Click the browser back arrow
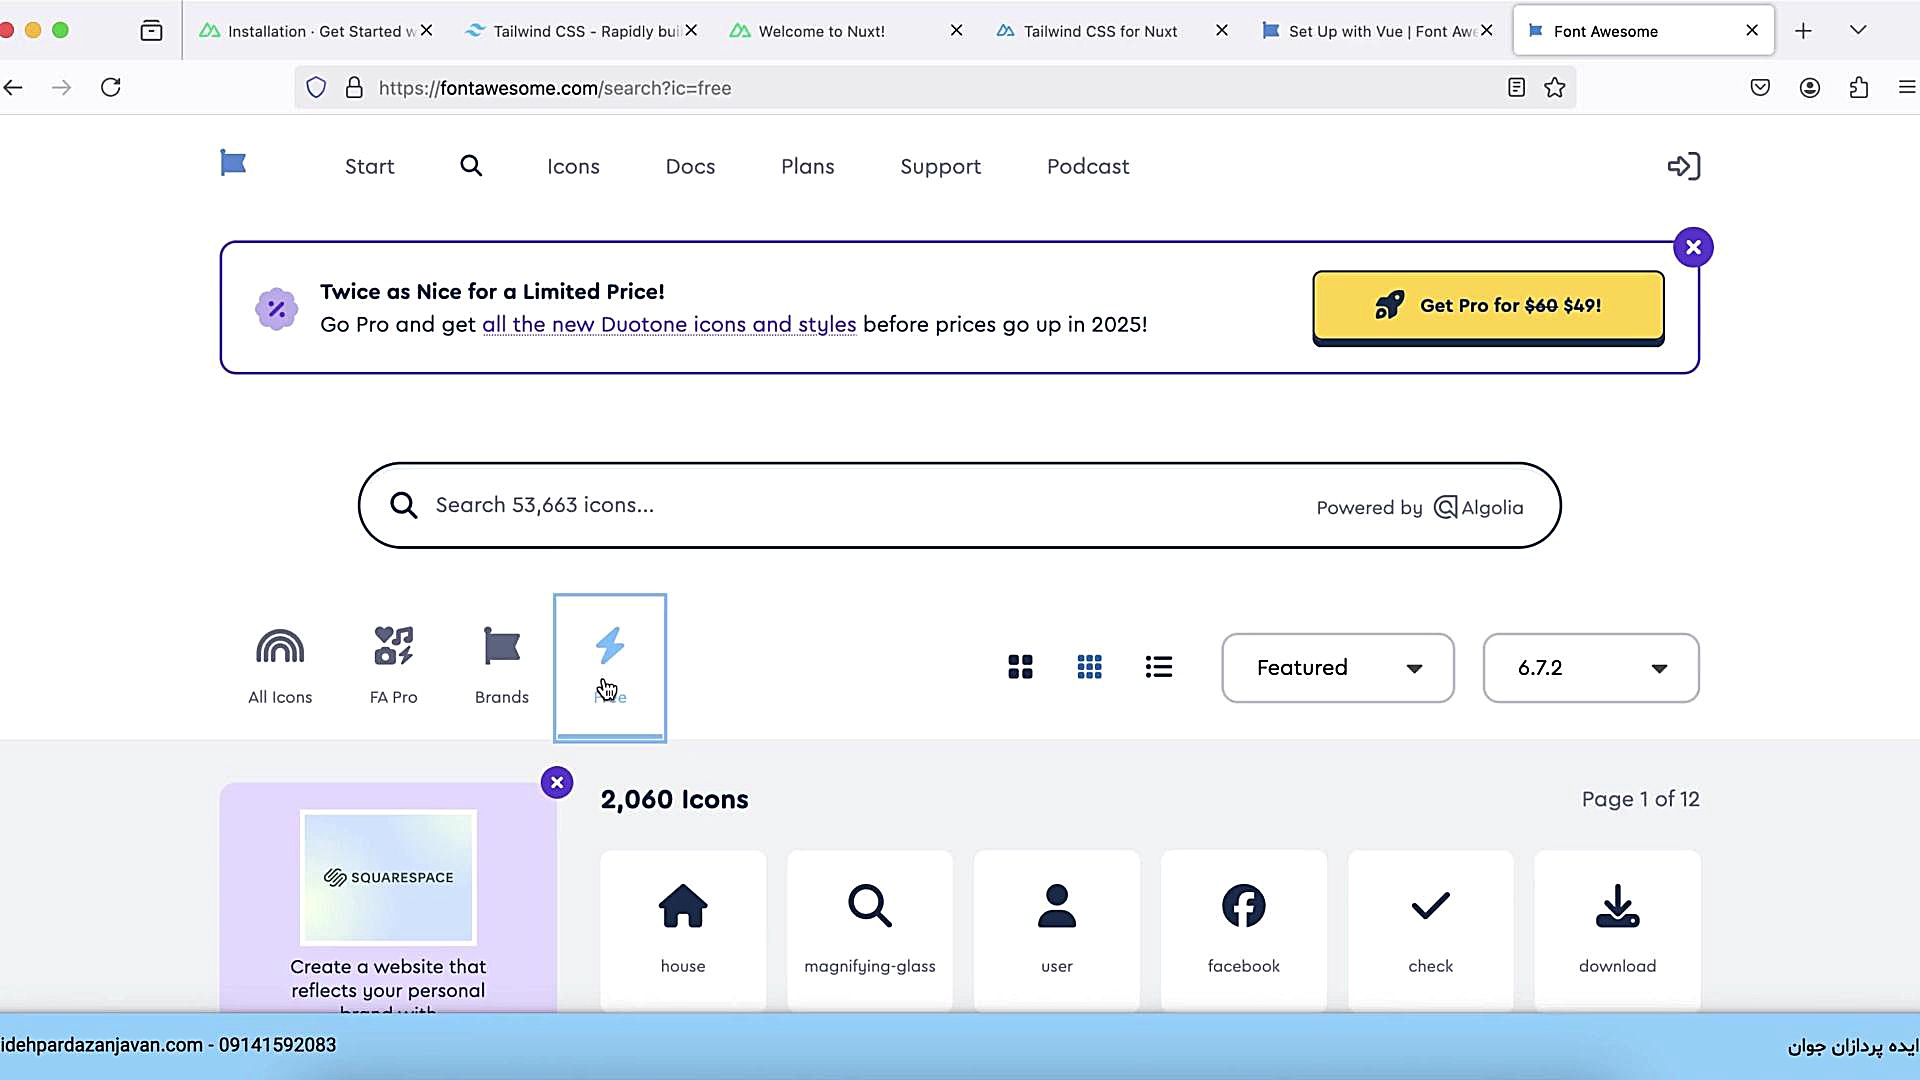Viewport: 1920px width, 1080px height. (13, 88)
